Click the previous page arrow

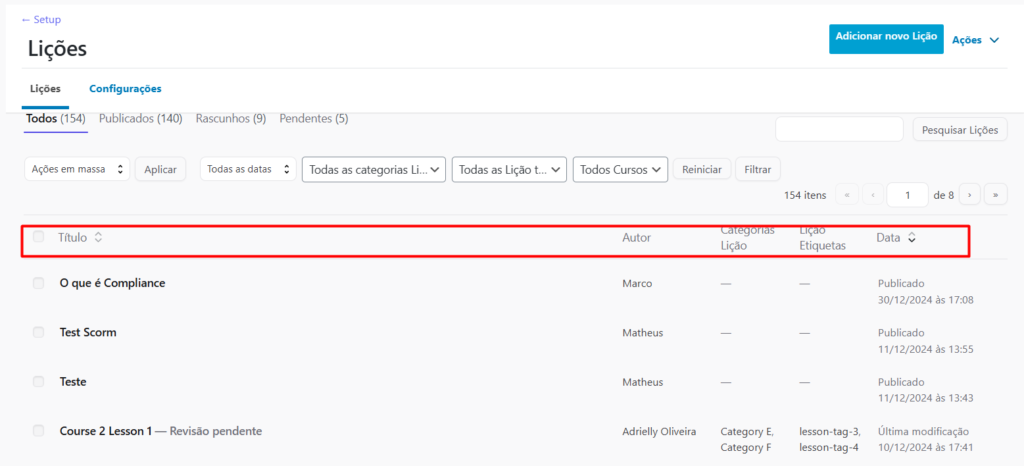[871, 195]
